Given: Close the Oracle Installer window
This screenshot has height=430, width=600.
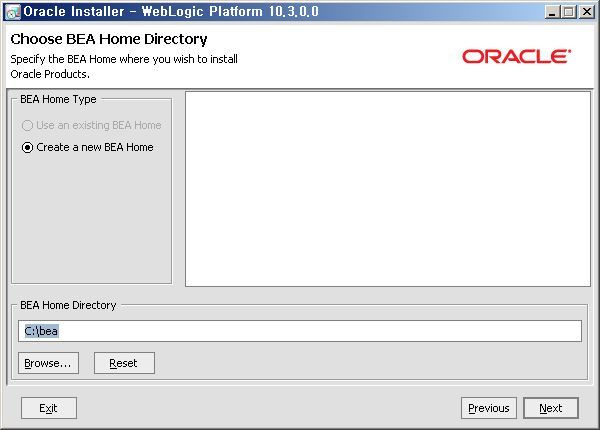Looking at the screenshot, I should pyautogui.click(x=586, y=12).
